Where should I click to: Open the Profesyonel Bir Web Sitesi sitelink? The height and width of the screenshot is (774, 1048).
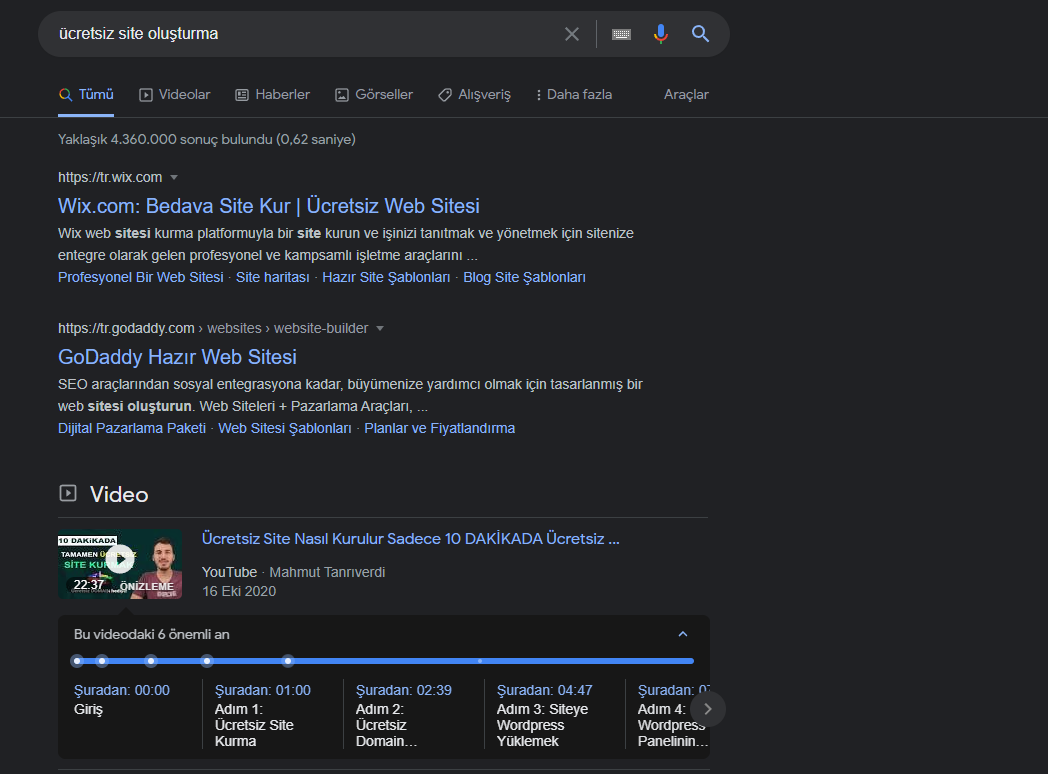tap(140, 277)
